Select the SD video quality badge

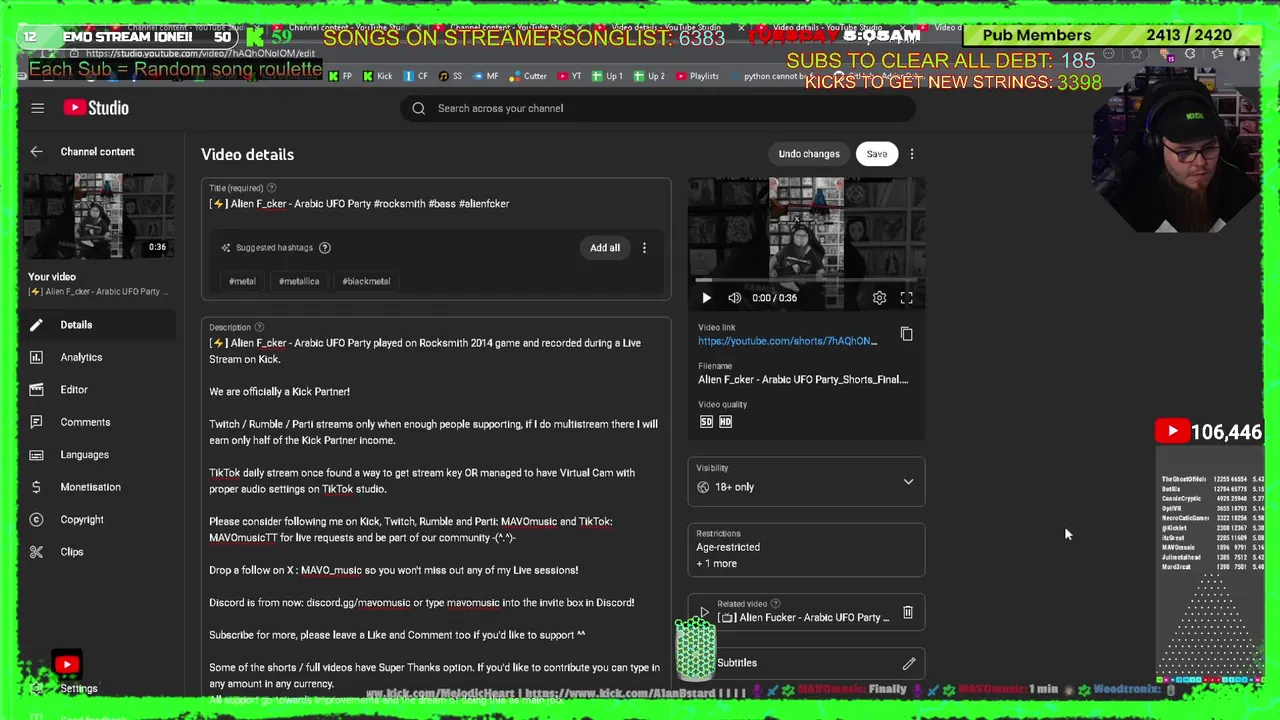point(706,422)
